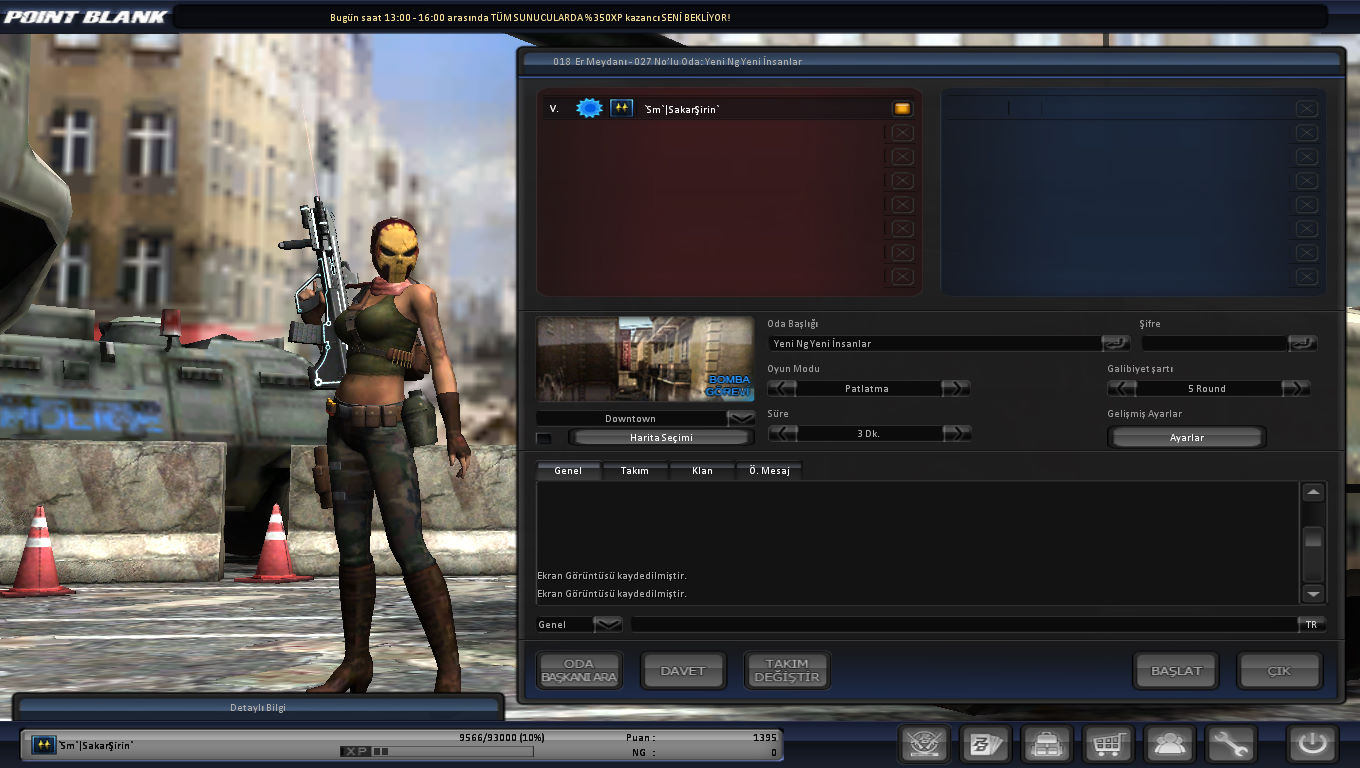The image size is (1360, 768).
Task: Tick the checkbox beside Harita Seçimi
Action: click(x=544, y=438)
